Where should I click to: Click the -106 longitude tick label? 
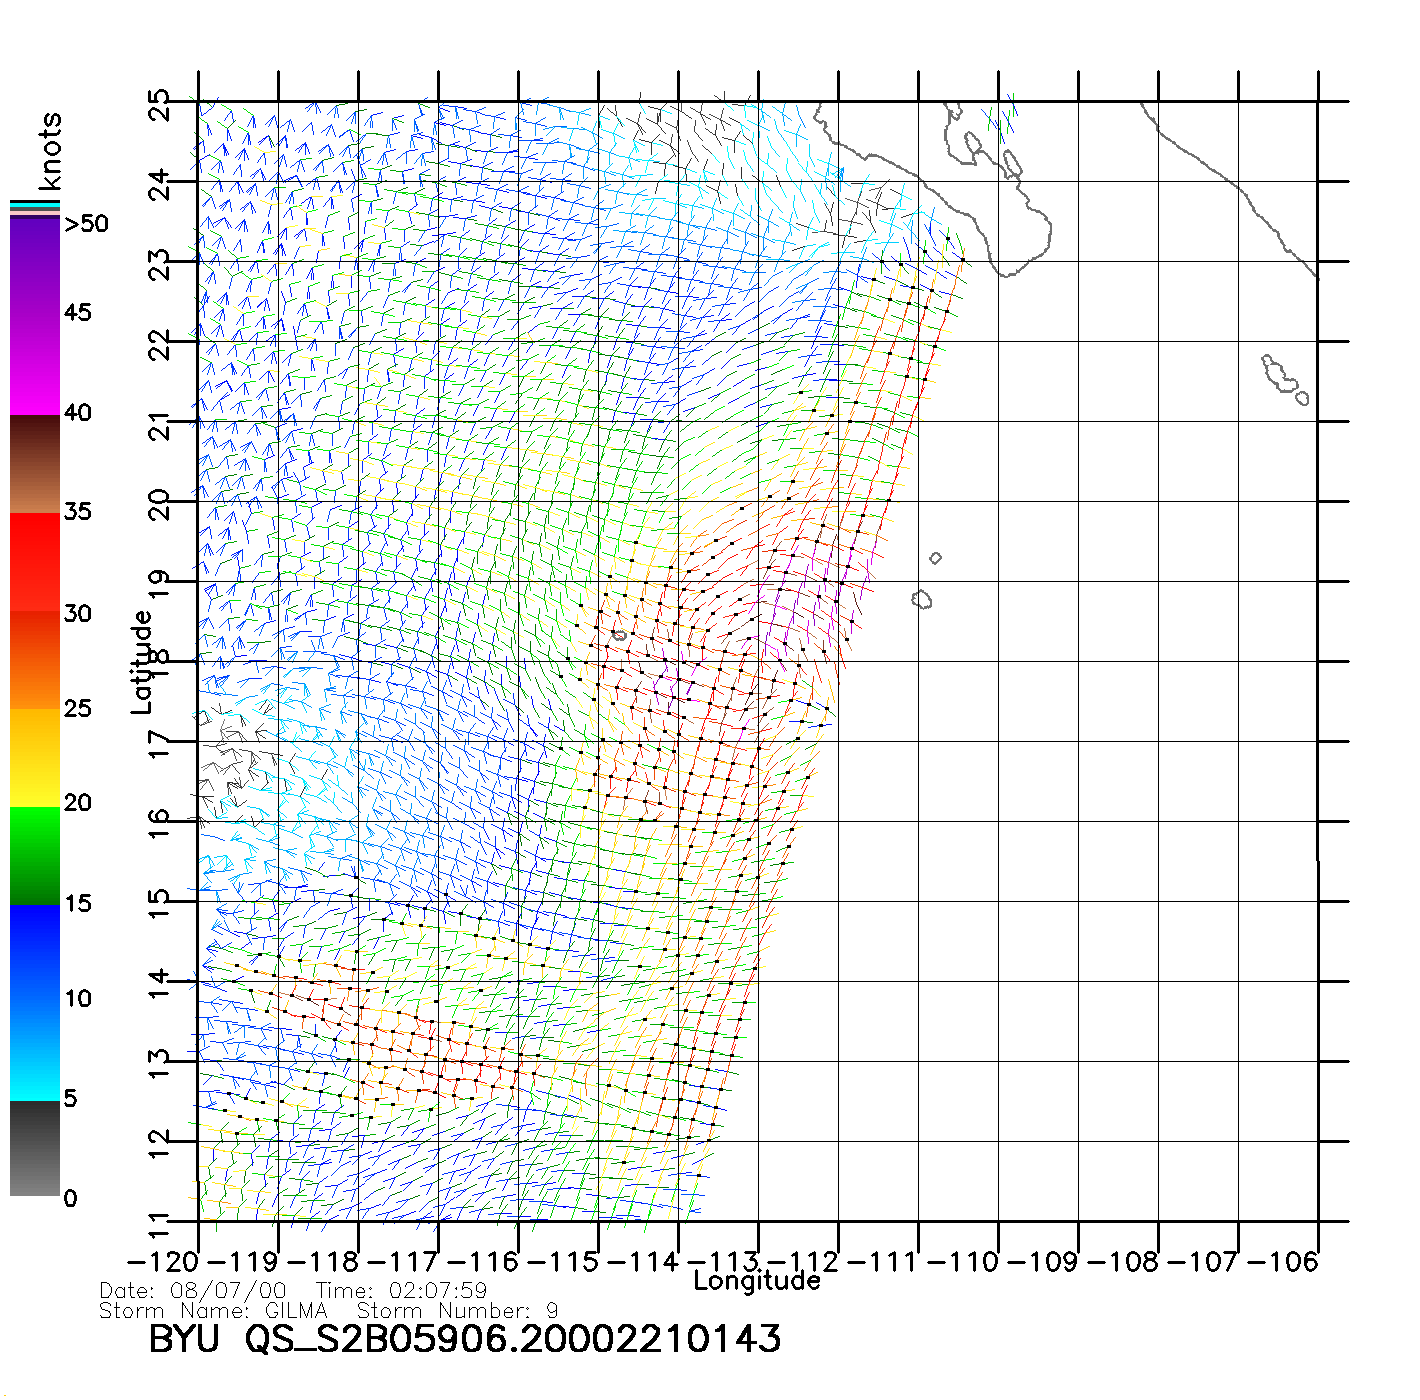click(1282, 1262)
